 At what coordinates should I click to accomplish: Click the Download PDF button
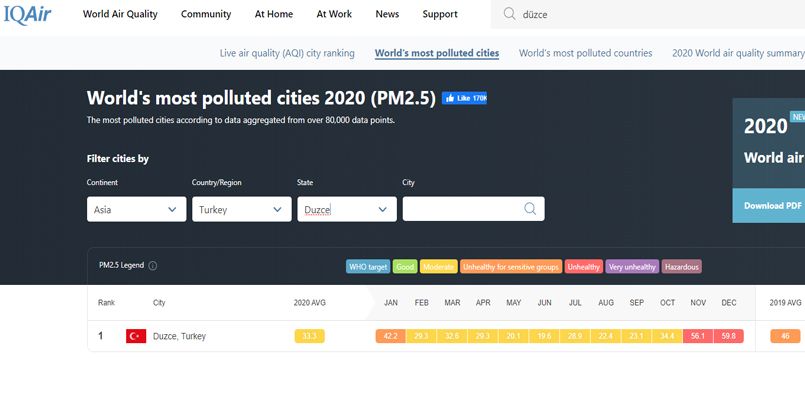click(769, 205)
